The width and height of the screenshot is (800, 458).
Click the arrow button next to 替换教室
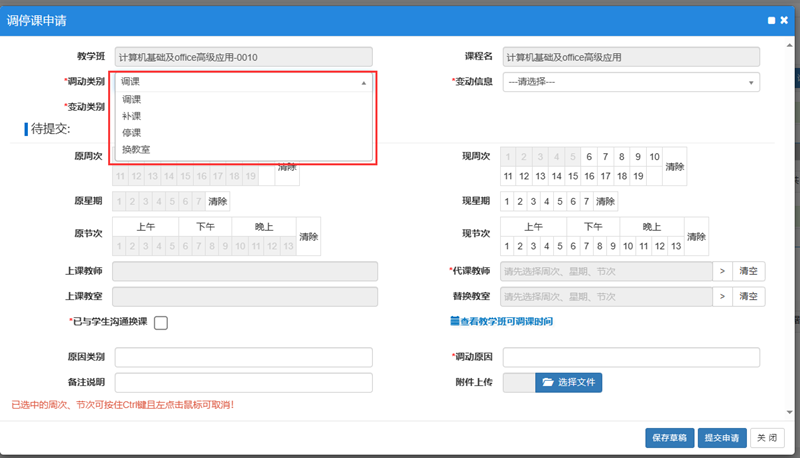pos(722,297)
